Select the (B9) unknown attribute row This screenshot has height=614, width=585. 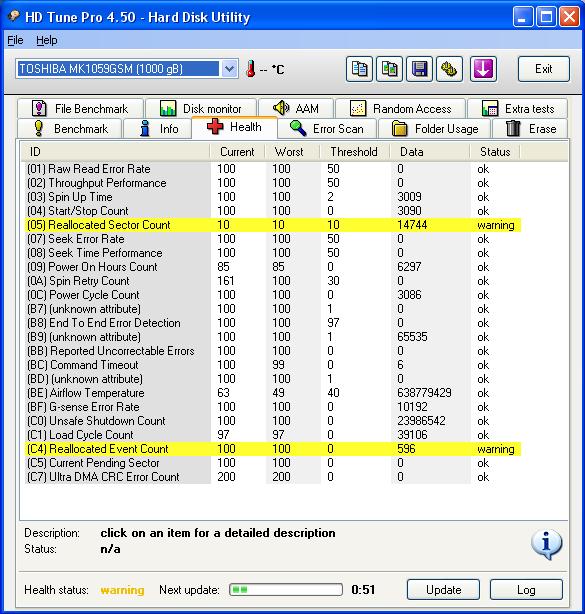[273, 337]
